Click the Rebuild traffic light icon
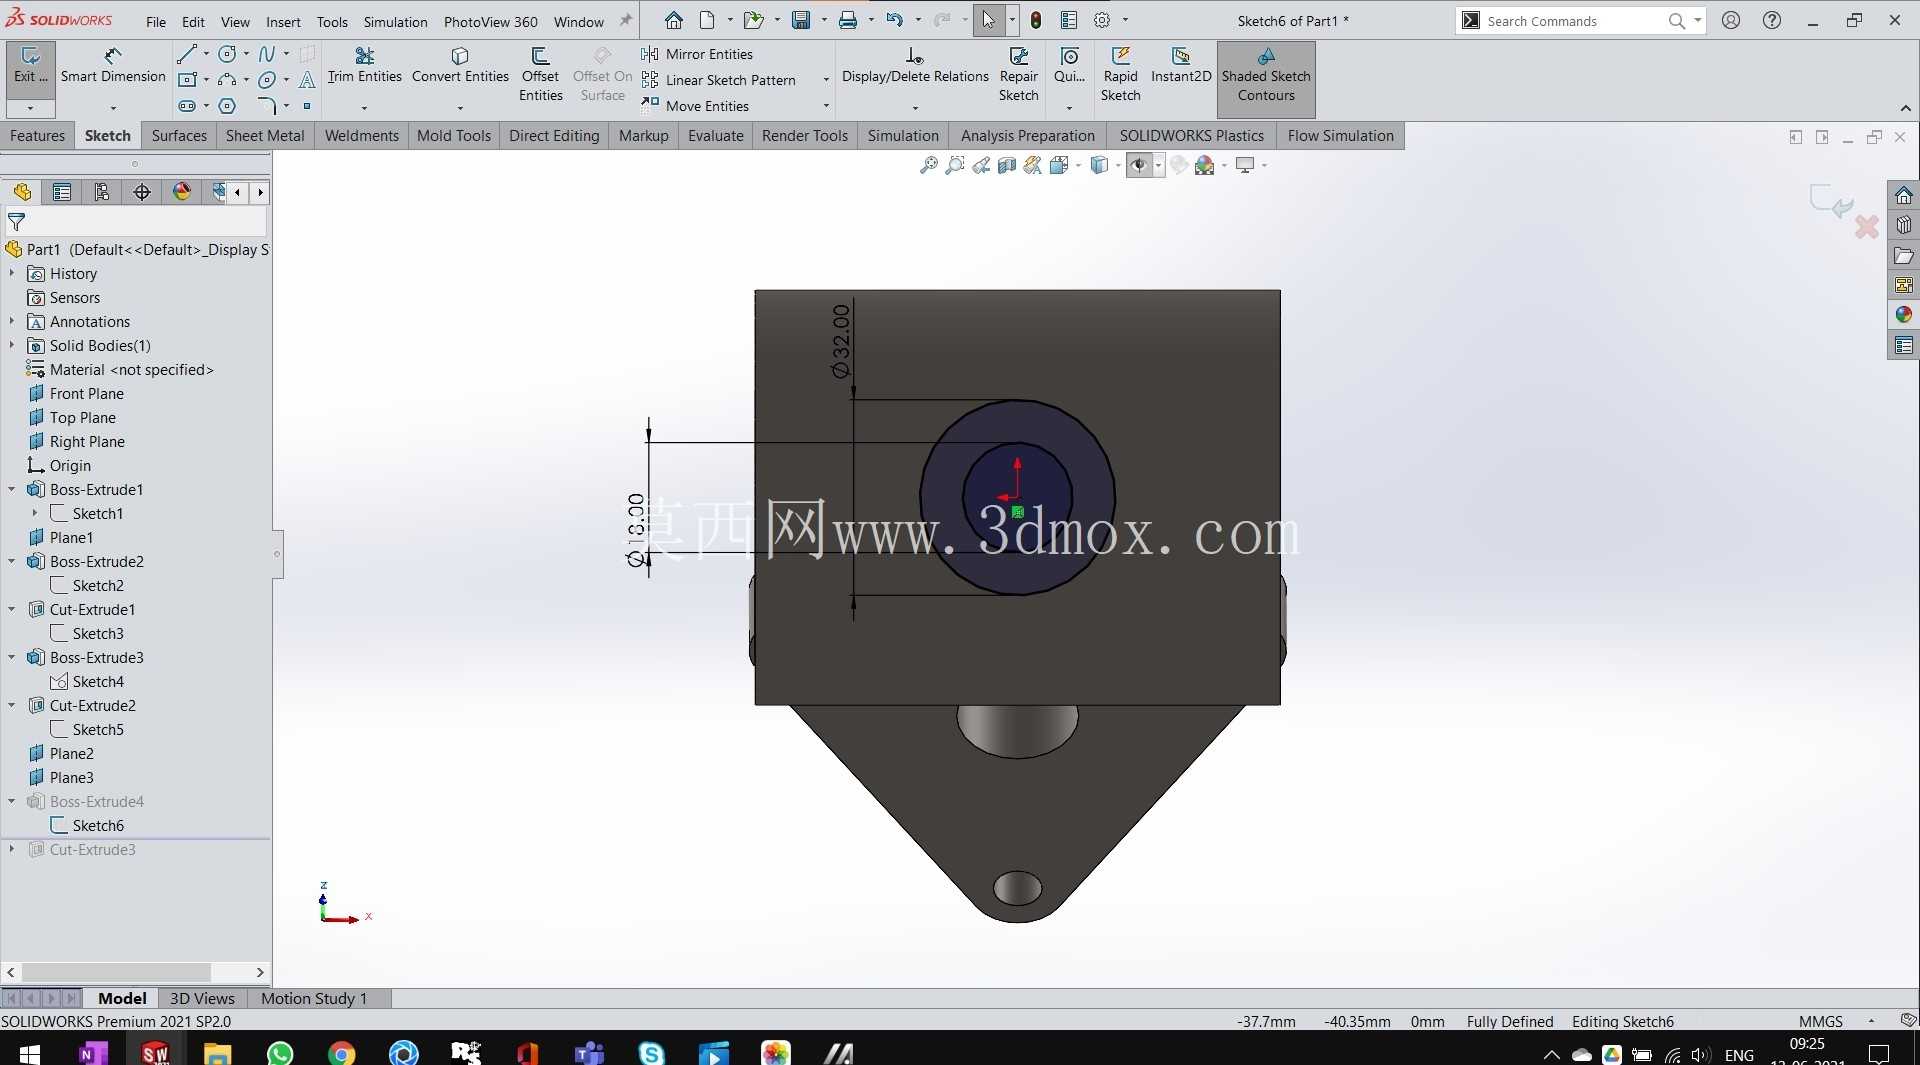The width and height of the screenshot is (1920, 1065). click(x=1036, y=20)
